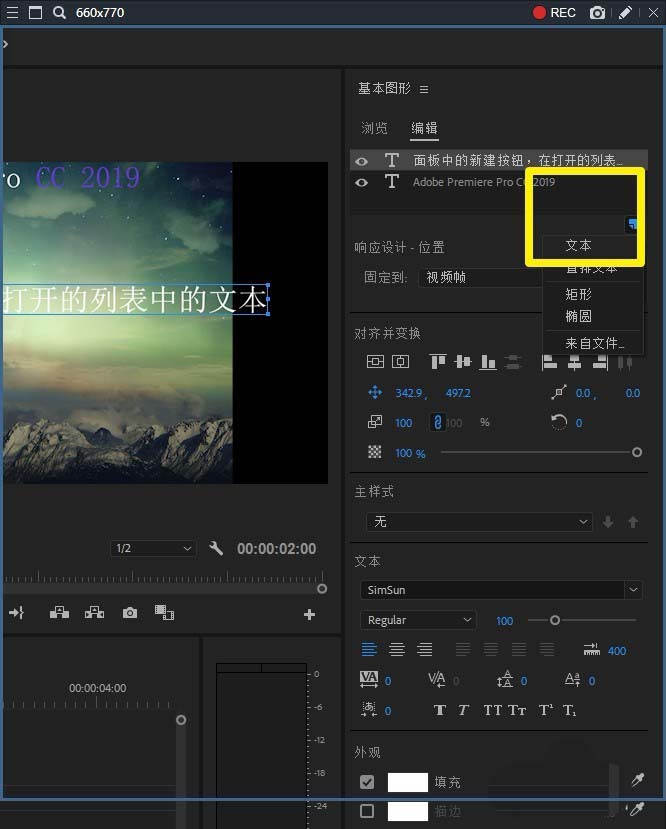Toggle superscript style
This screenshot has width=666, height=829.
point(545,710)
